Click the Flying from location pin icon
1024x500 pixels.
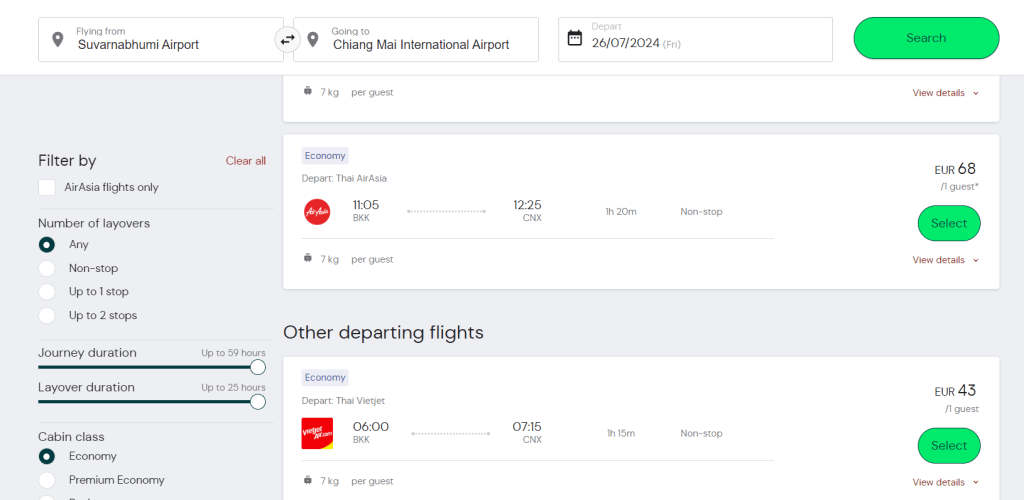point(57,39)
